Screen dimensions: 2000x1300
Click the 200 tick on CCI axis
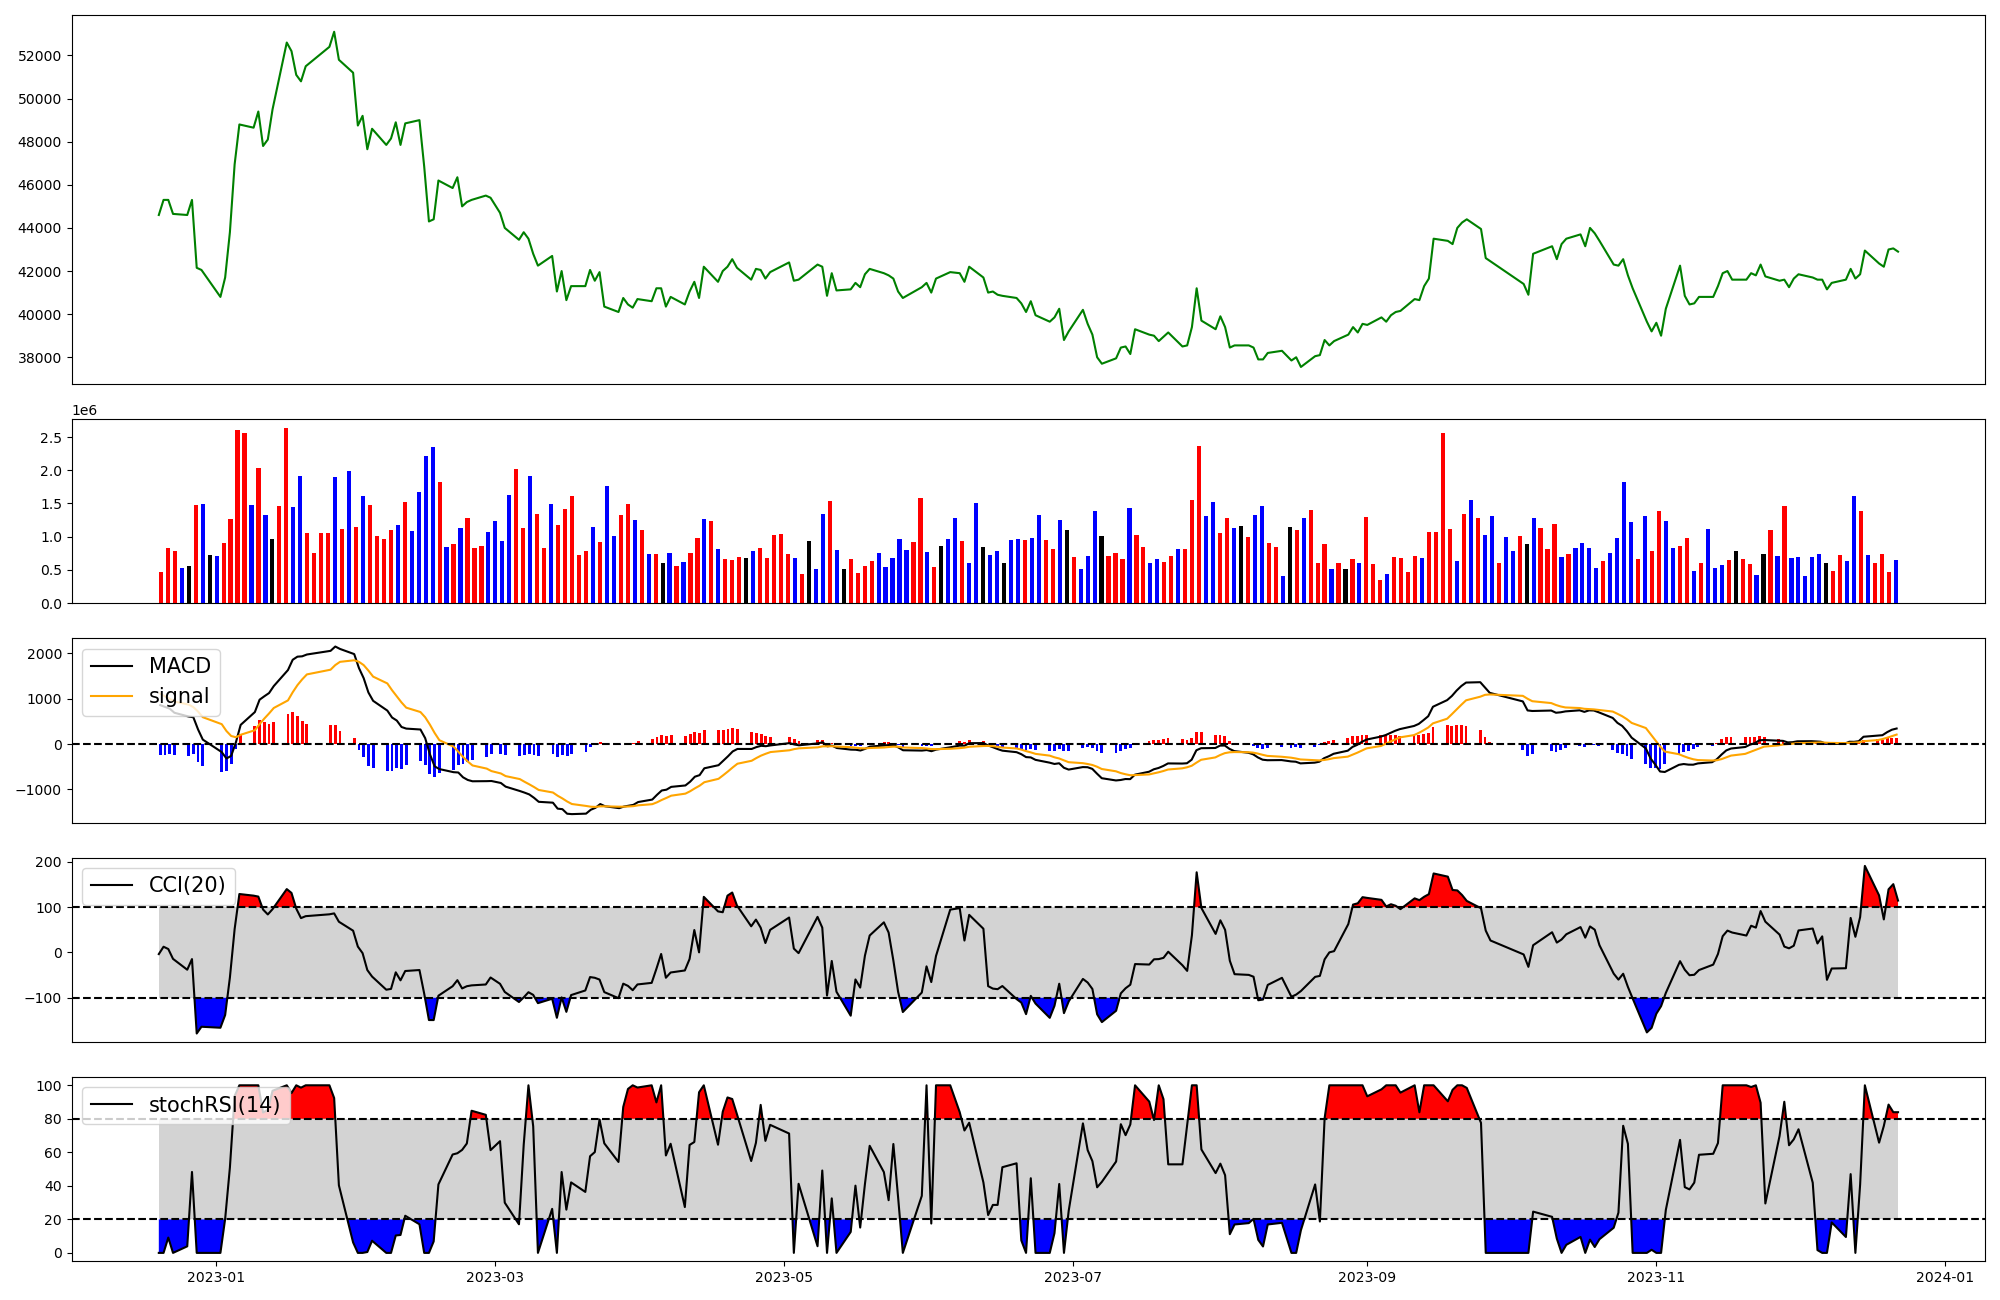pos(50,862)
